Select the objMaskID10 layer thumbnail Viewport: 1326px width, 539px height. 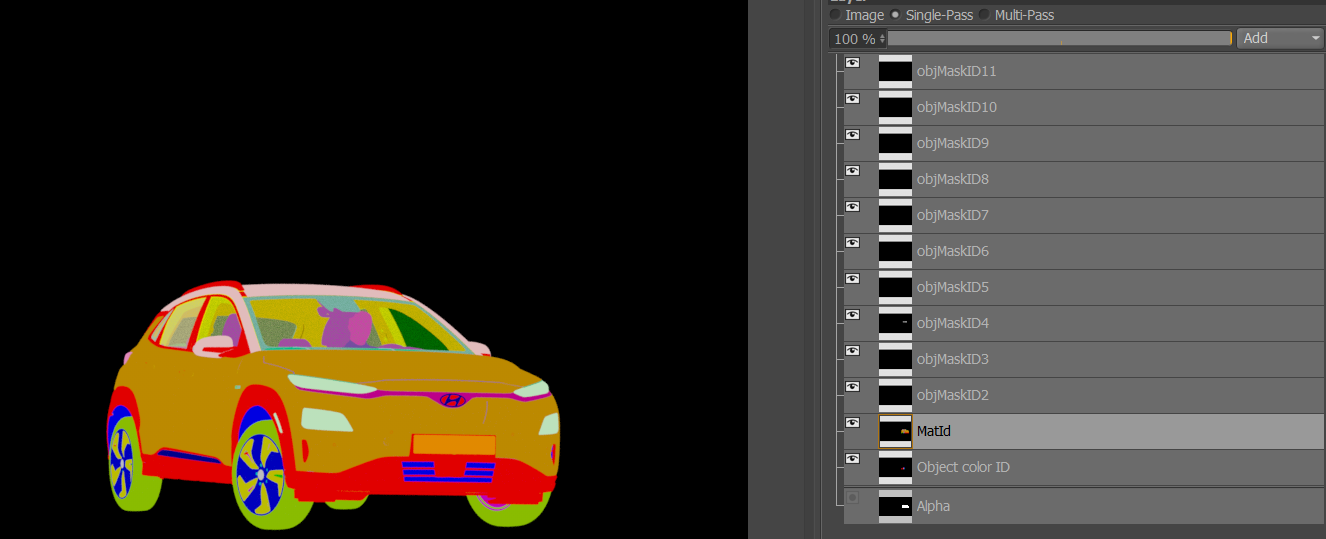click(896, 107)
